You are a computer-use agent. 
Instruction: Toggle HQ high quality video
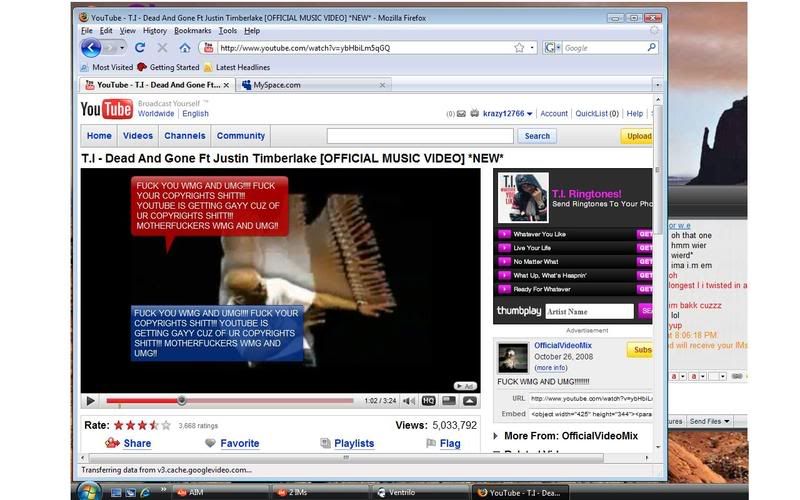click(429, 401)
